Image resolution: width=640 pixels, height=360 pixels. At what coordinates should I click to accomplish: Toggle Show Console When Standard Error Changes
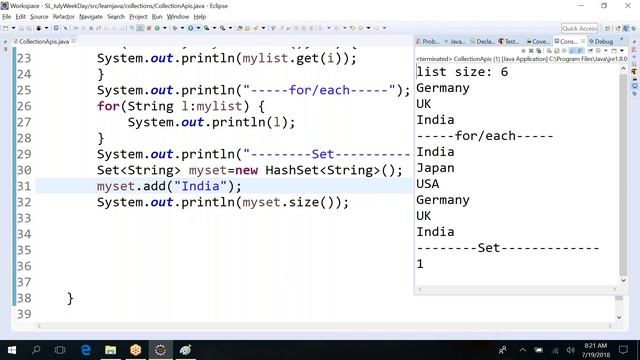pyautogui.click(x=580, y=51)
